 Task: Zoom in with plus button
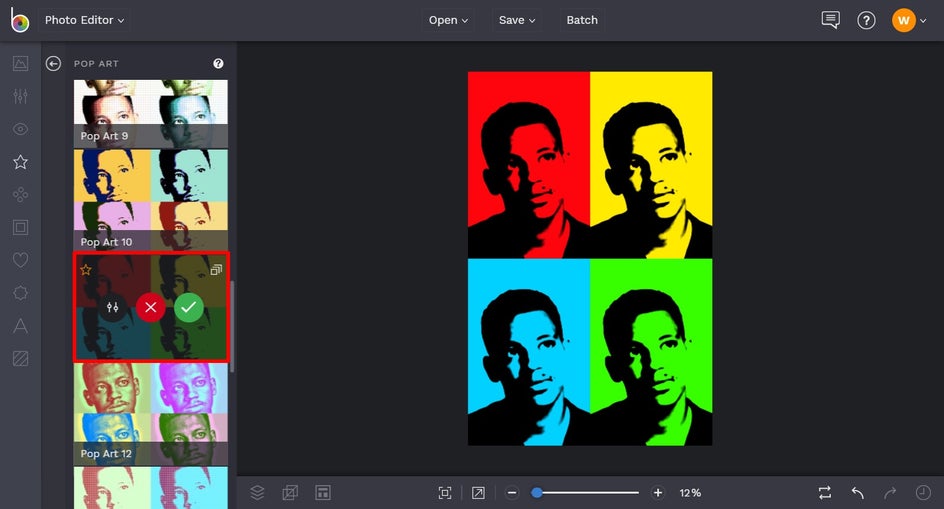[x=658, y=493]
